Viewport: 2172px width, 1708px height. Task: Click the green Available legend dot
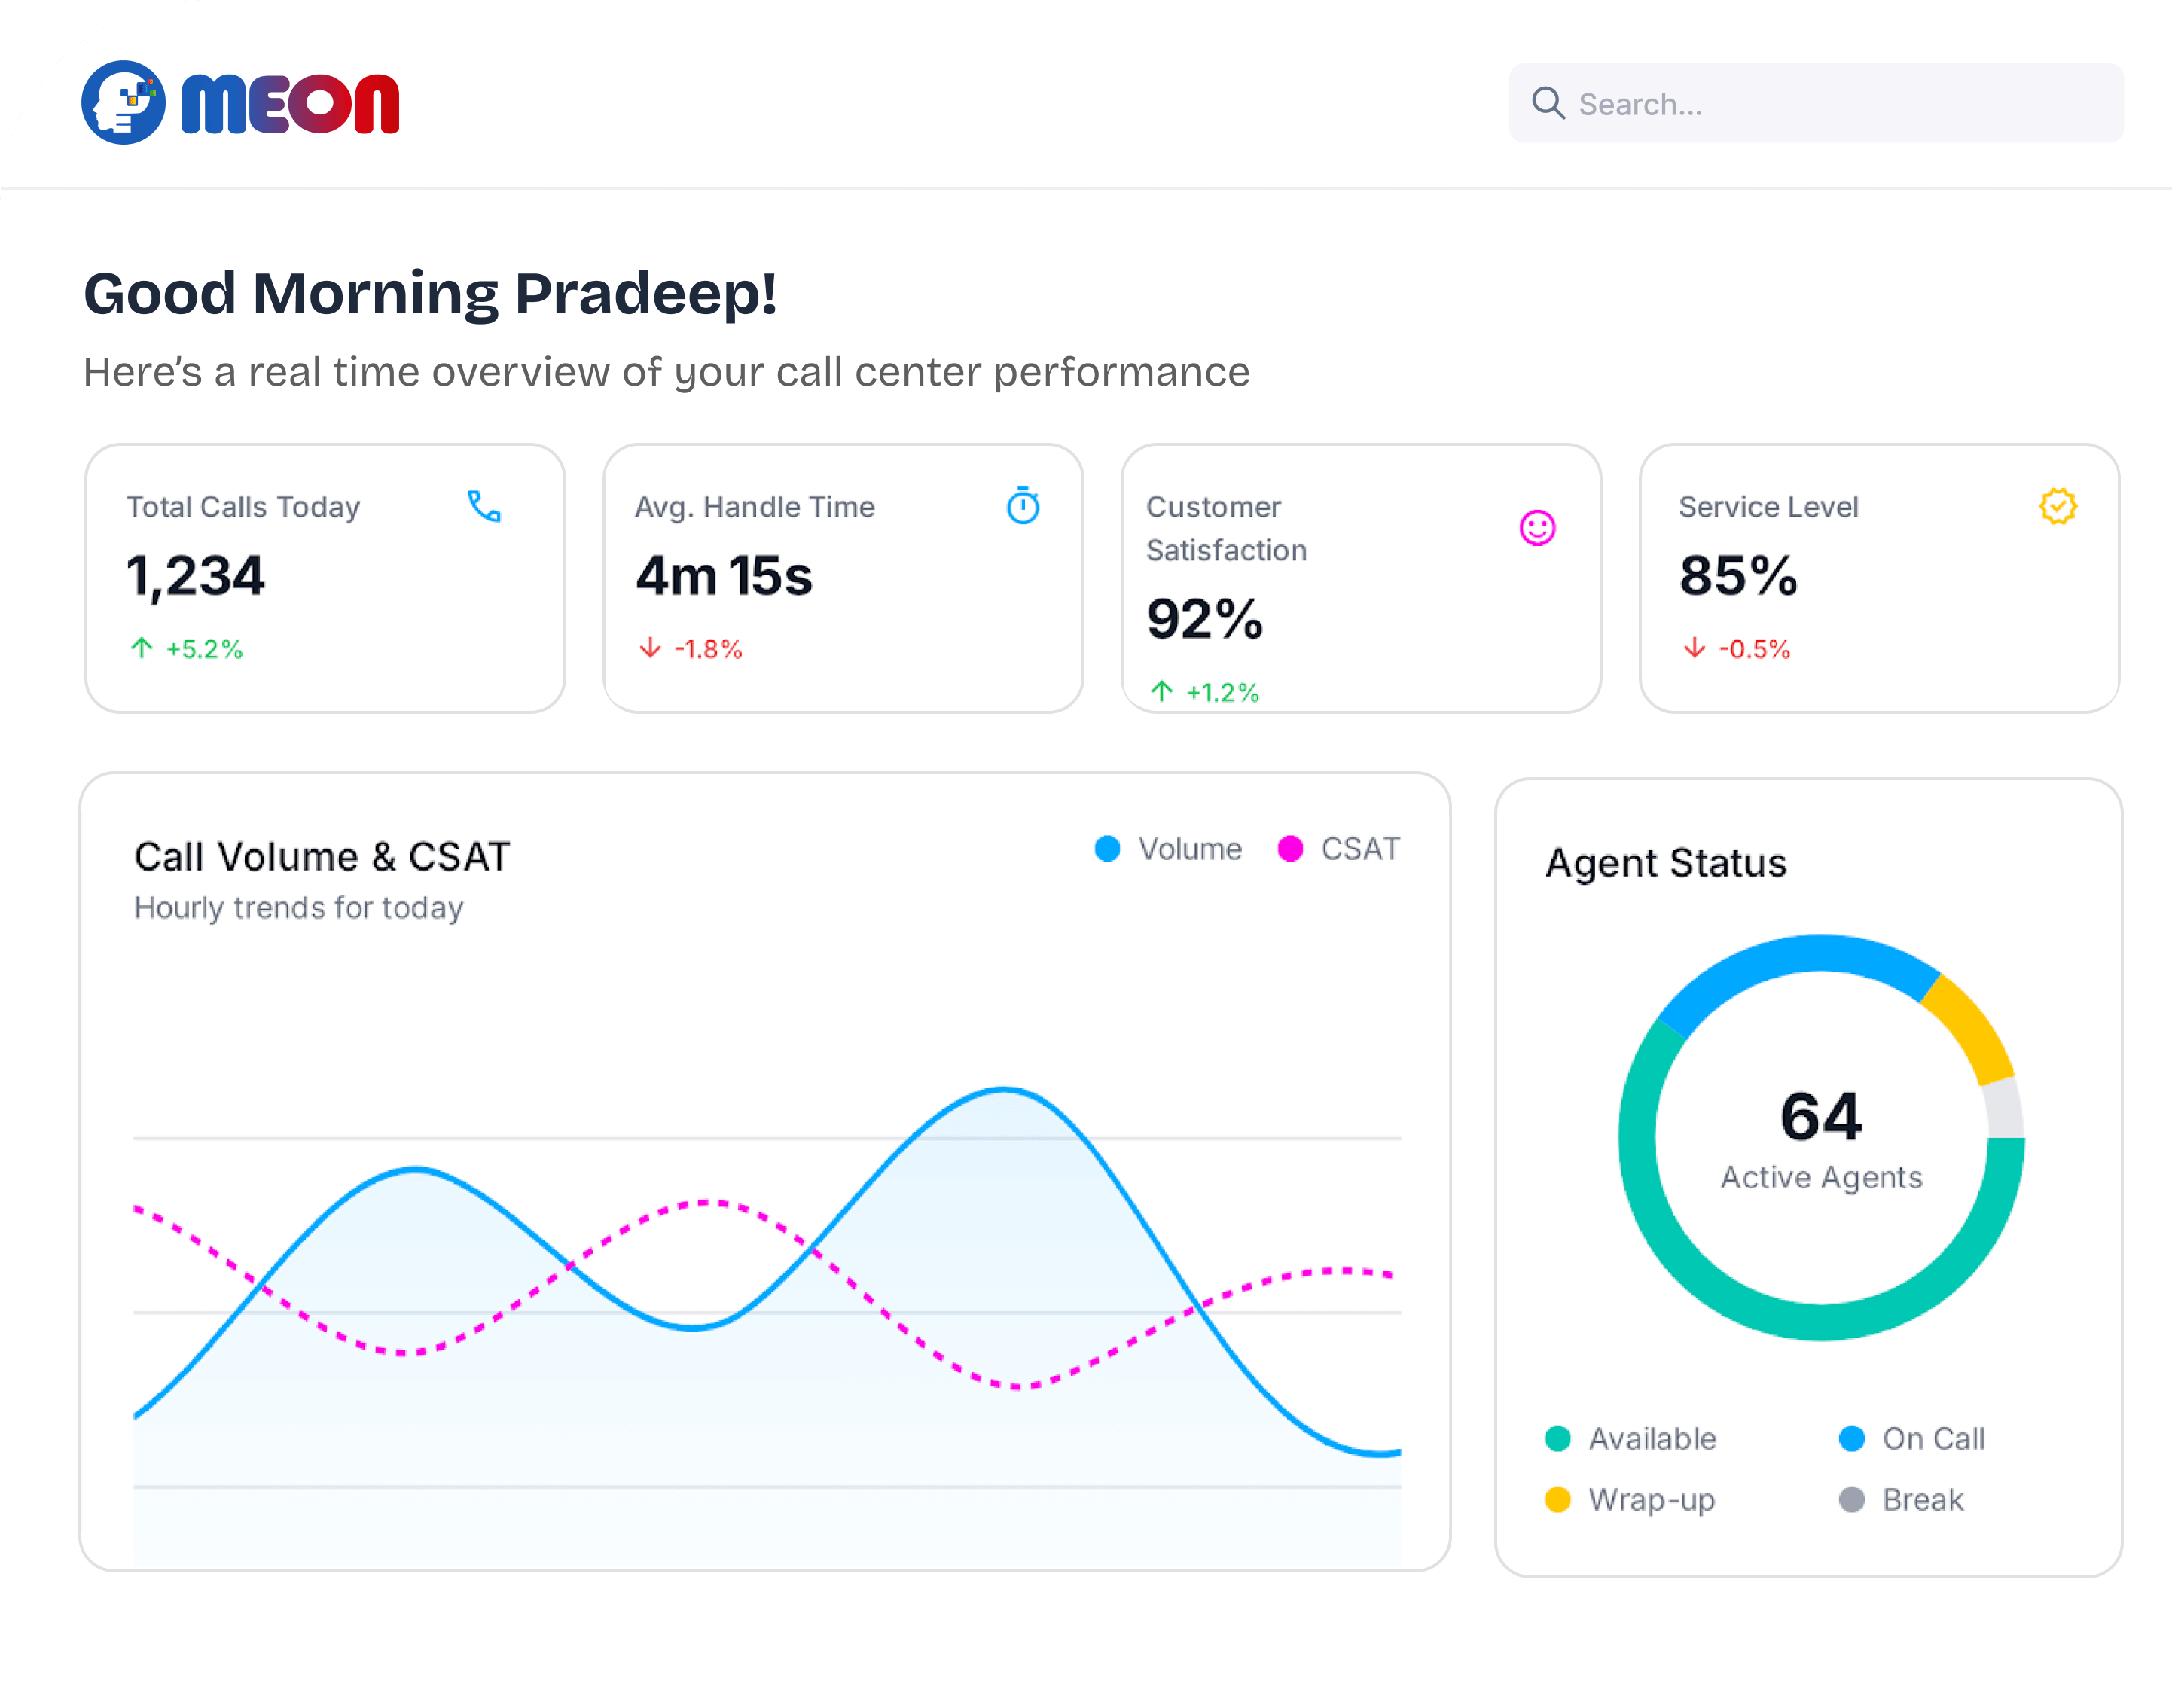(x=1557, y=1438)
